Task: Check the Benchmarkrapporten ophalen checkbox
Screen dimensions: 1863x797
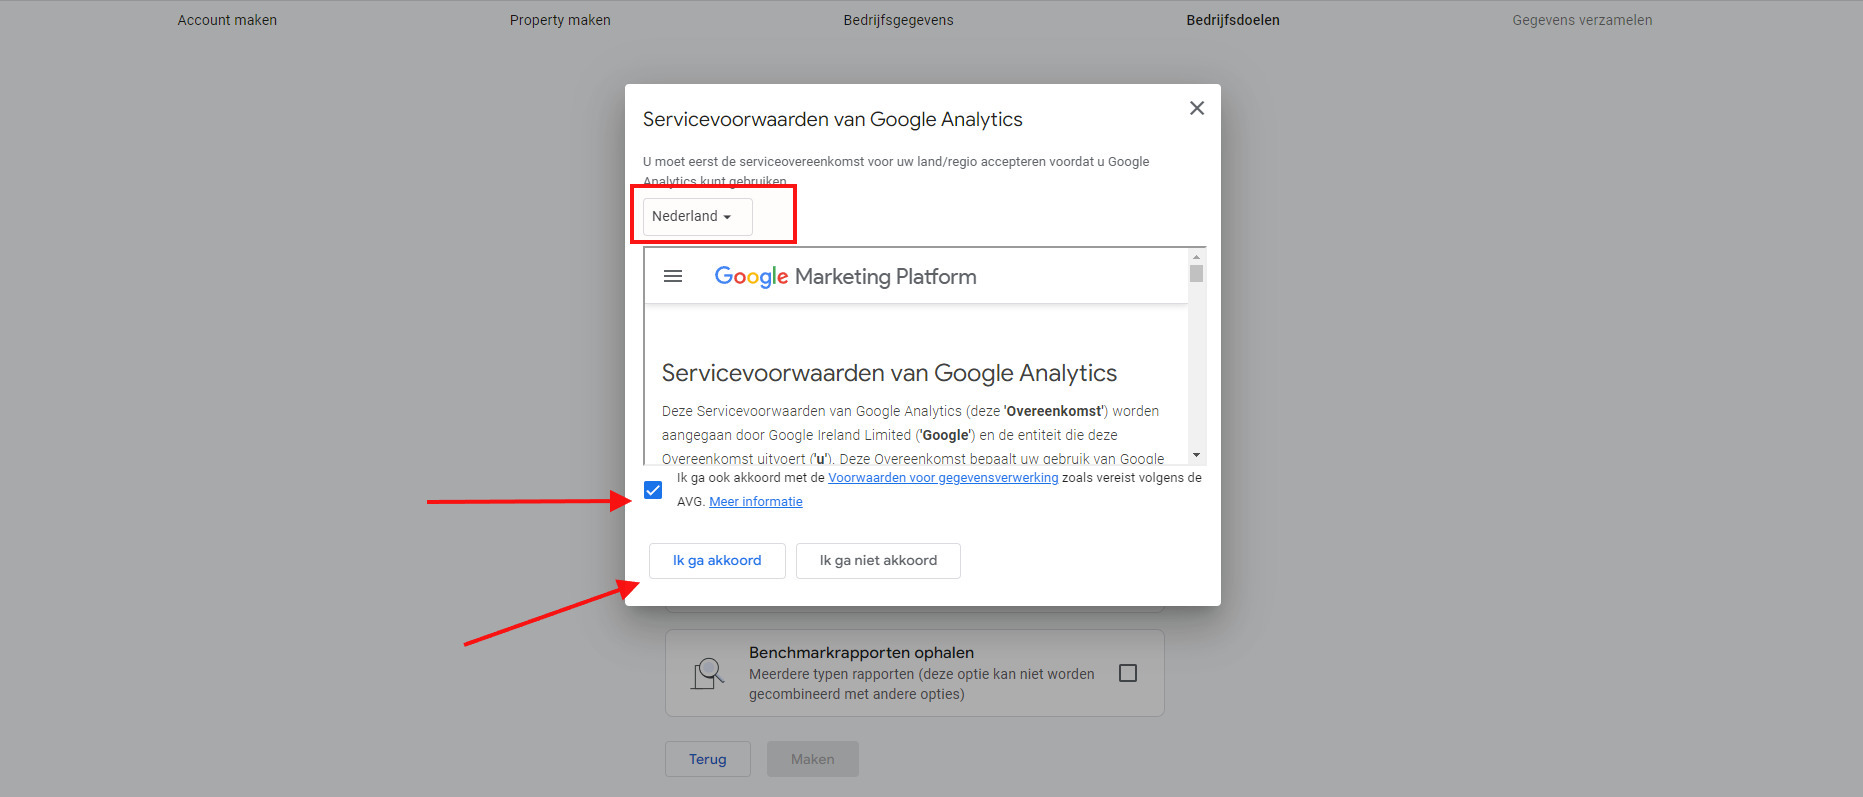Action: point(1128,673)
